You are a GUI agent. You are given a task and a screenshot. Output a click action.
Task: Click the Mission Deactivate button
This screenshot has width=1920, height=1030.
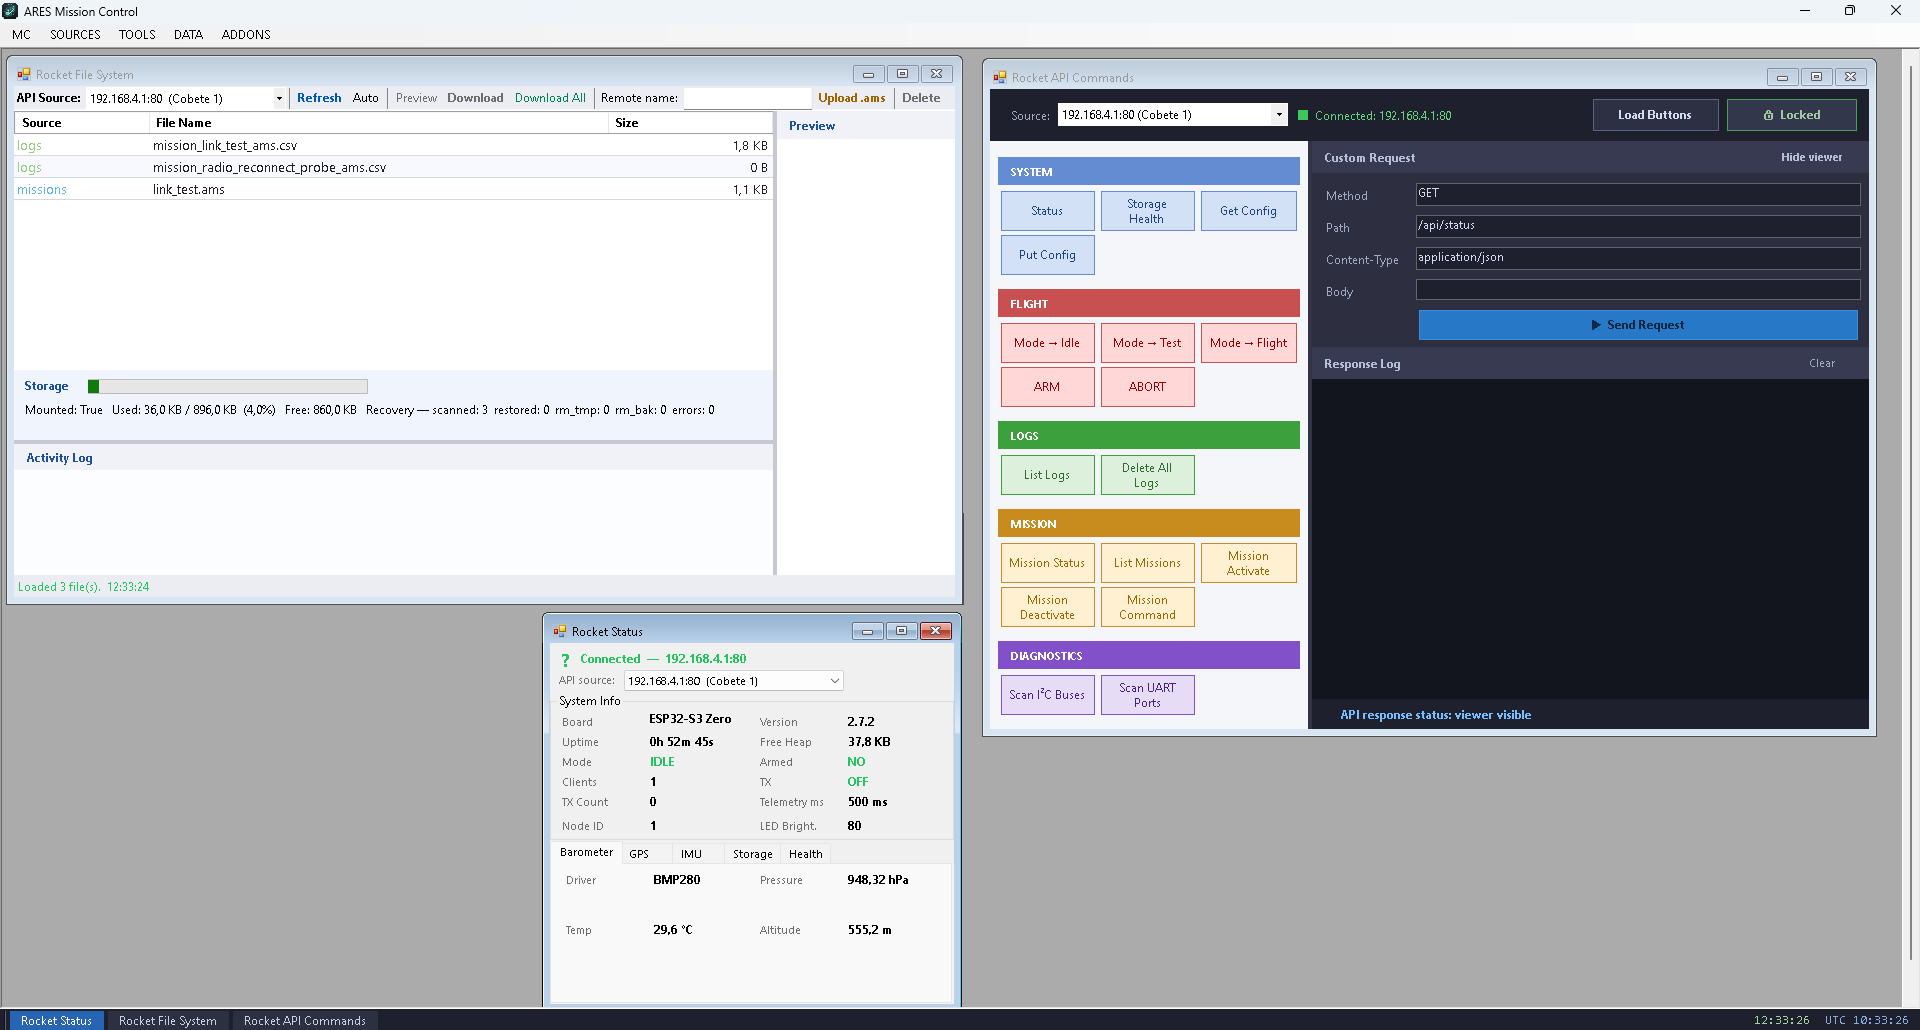coord(1047,607)
